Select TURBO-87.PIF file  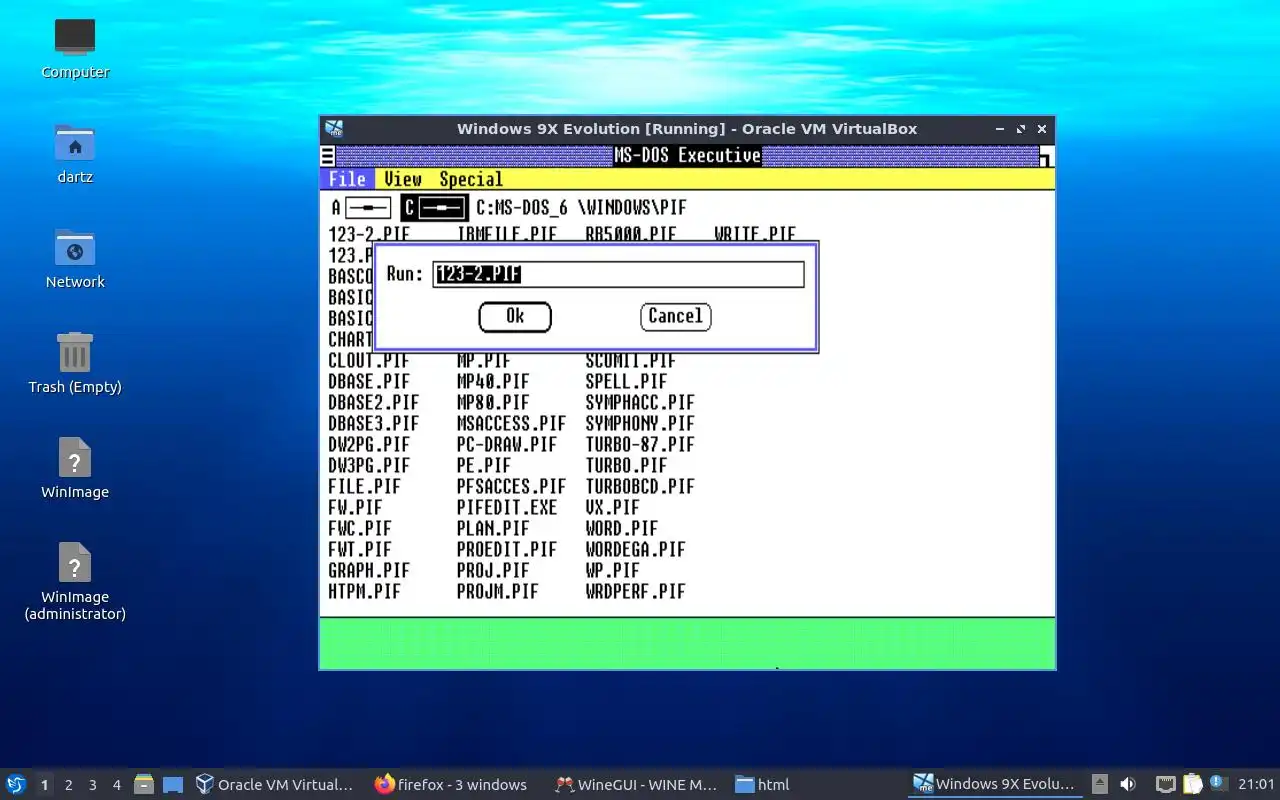(x=640, y=444)
